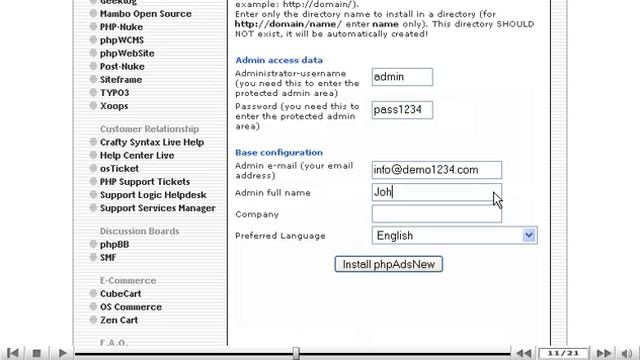Screen dimensions: 640x360
Task: Open Crafty Syntax Live Help link
Action: coord(152,142)
